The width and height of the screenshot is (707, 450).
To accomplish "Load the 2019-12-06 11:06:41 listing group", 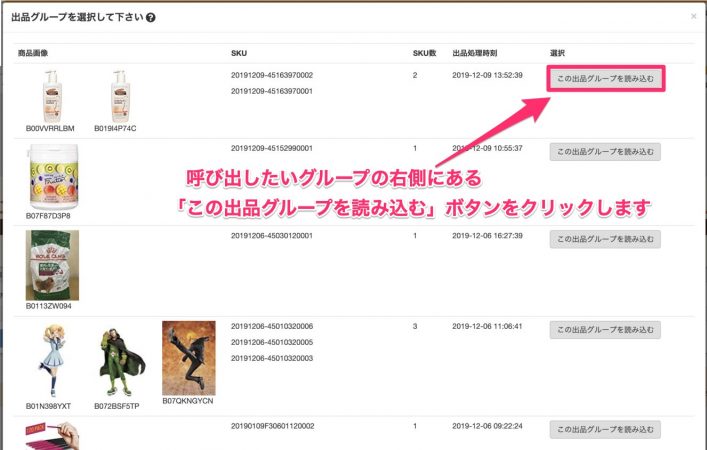I will pyautogui.click(x=605, y=330).
